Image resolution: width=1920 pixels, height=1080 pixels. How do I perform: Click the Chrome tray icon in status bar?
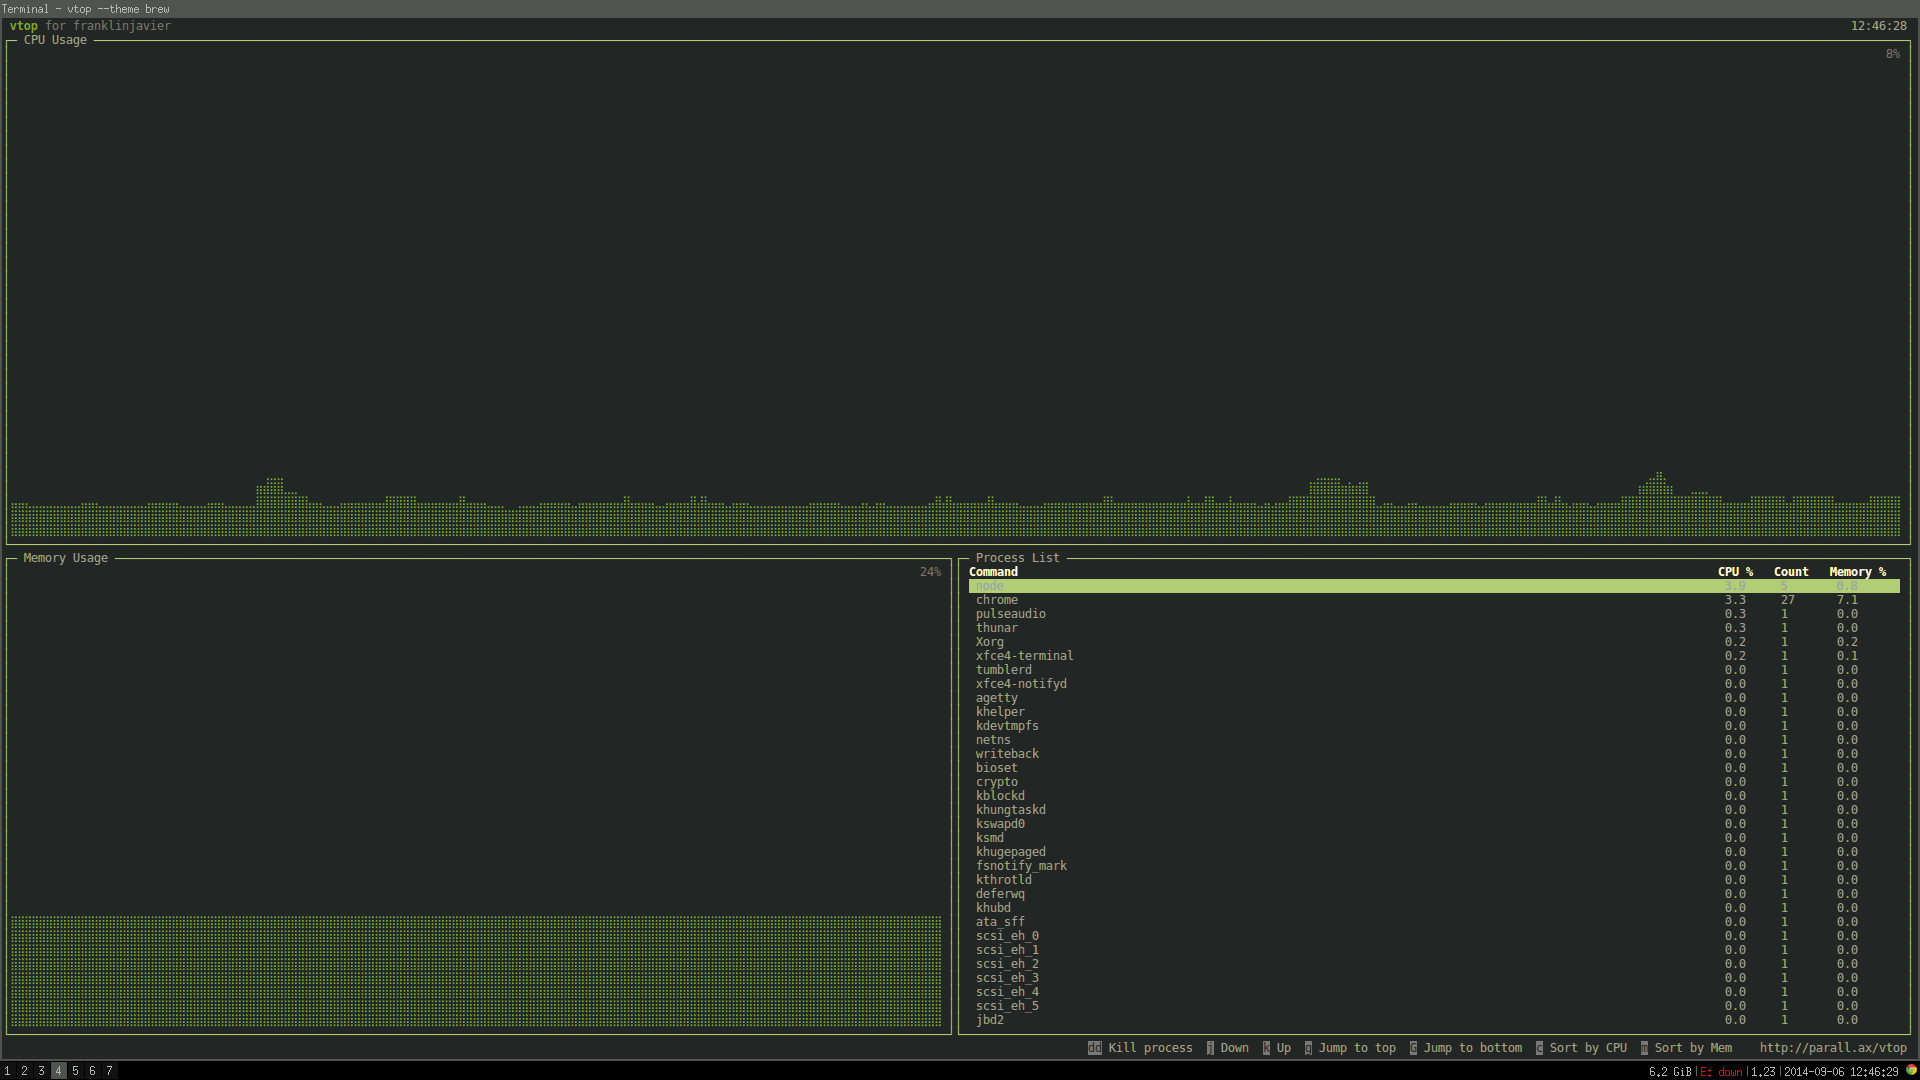[x=1911, y=1070]
